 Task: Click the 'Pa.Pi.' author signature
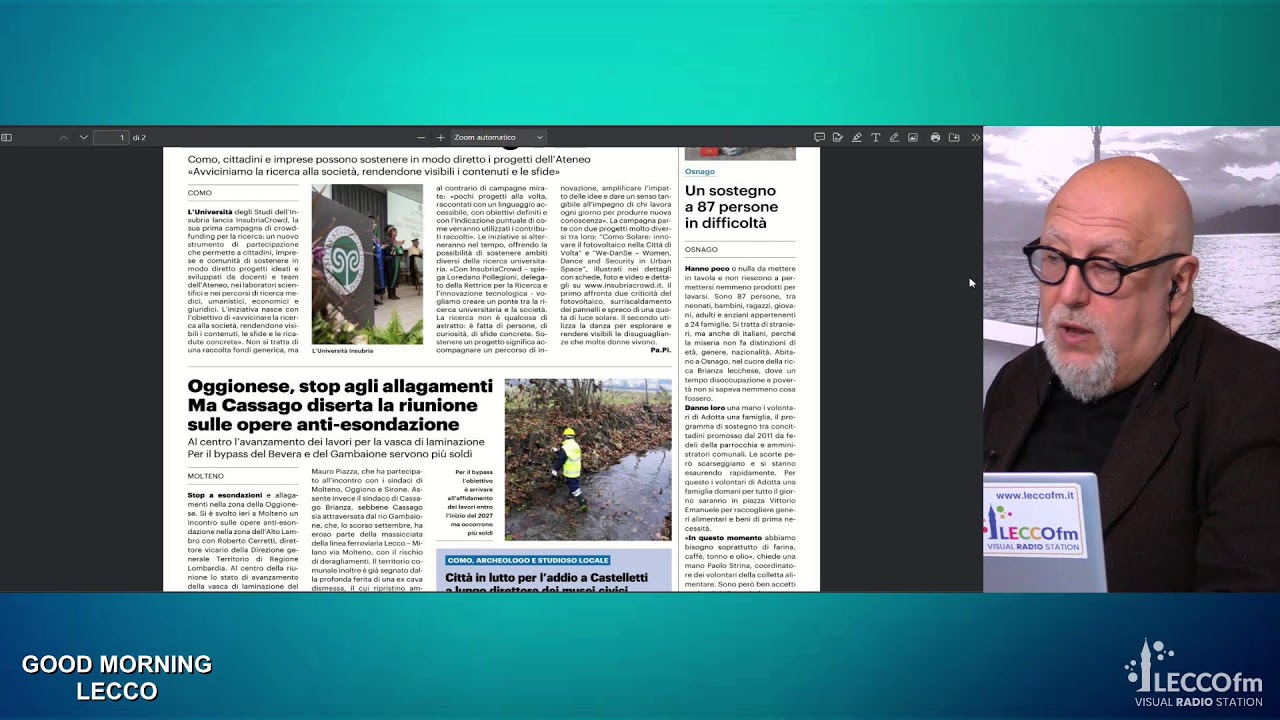660,350
